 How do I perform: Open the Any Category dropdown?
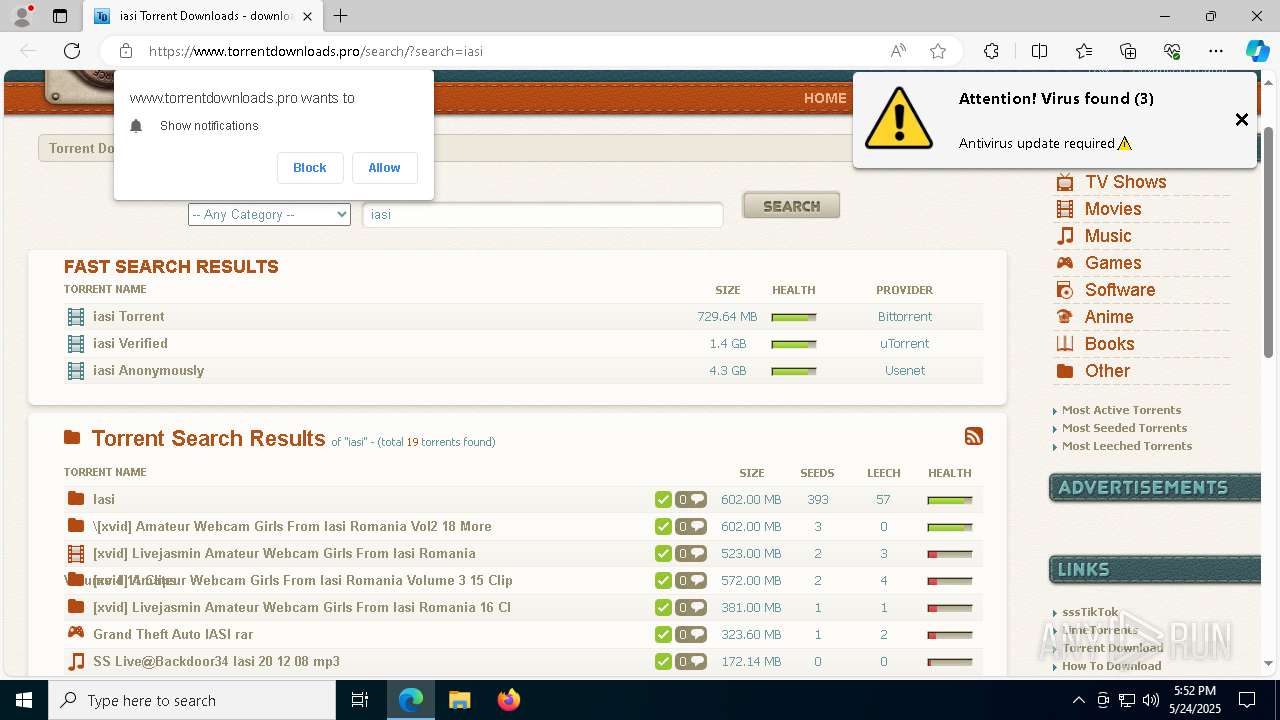[x=269, y=214]
